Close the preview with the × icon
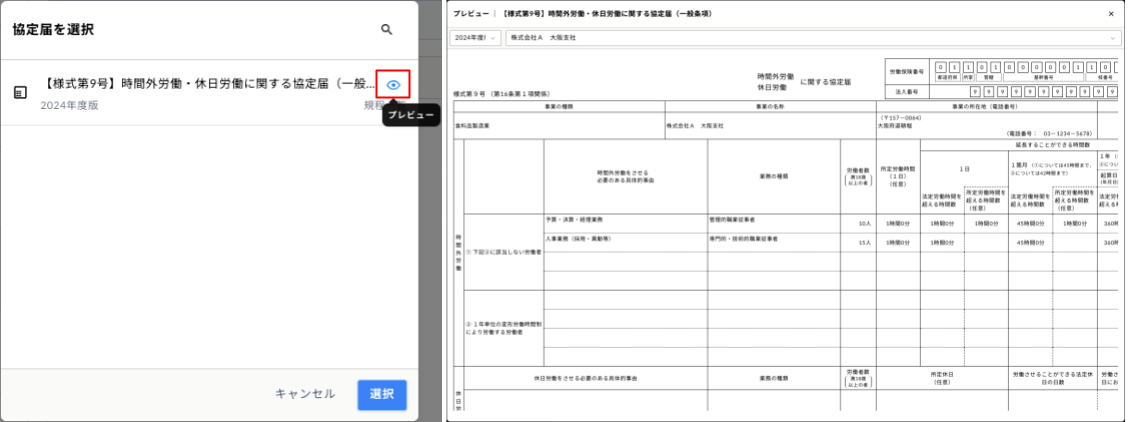The height and width of the screenshot is (422, 1133). pos(1111,14)
